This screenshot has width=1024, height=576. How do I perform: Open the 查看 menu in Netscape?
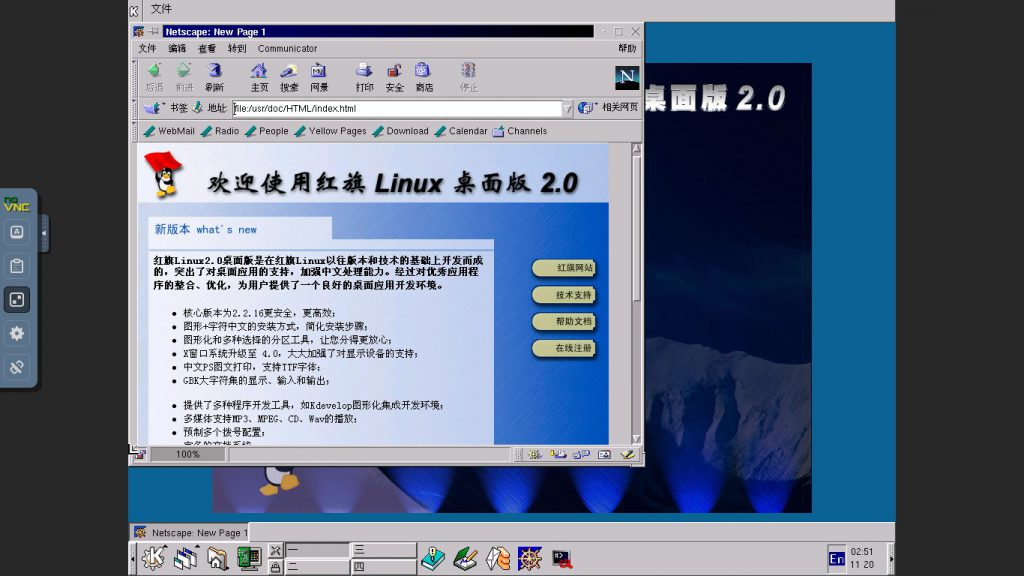(207, 48)
